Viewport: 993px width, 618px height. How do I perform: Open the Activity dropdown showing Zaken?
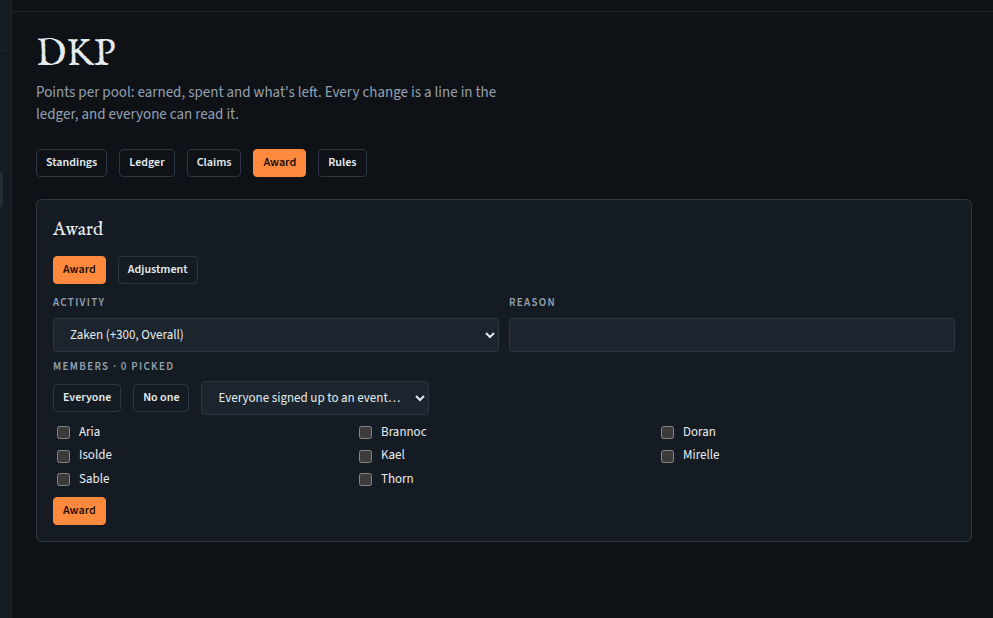coord(275,335)
